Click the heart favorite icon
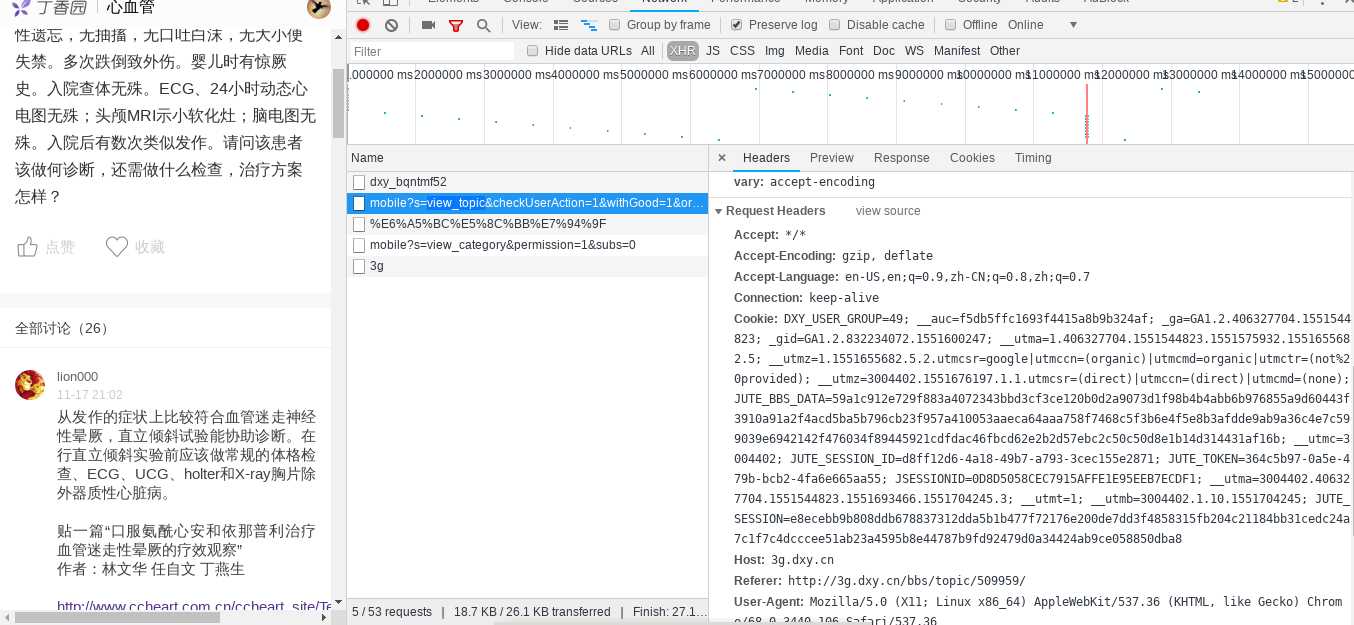This screenshot has height=625, width=1354. click(x=117, y=247)
